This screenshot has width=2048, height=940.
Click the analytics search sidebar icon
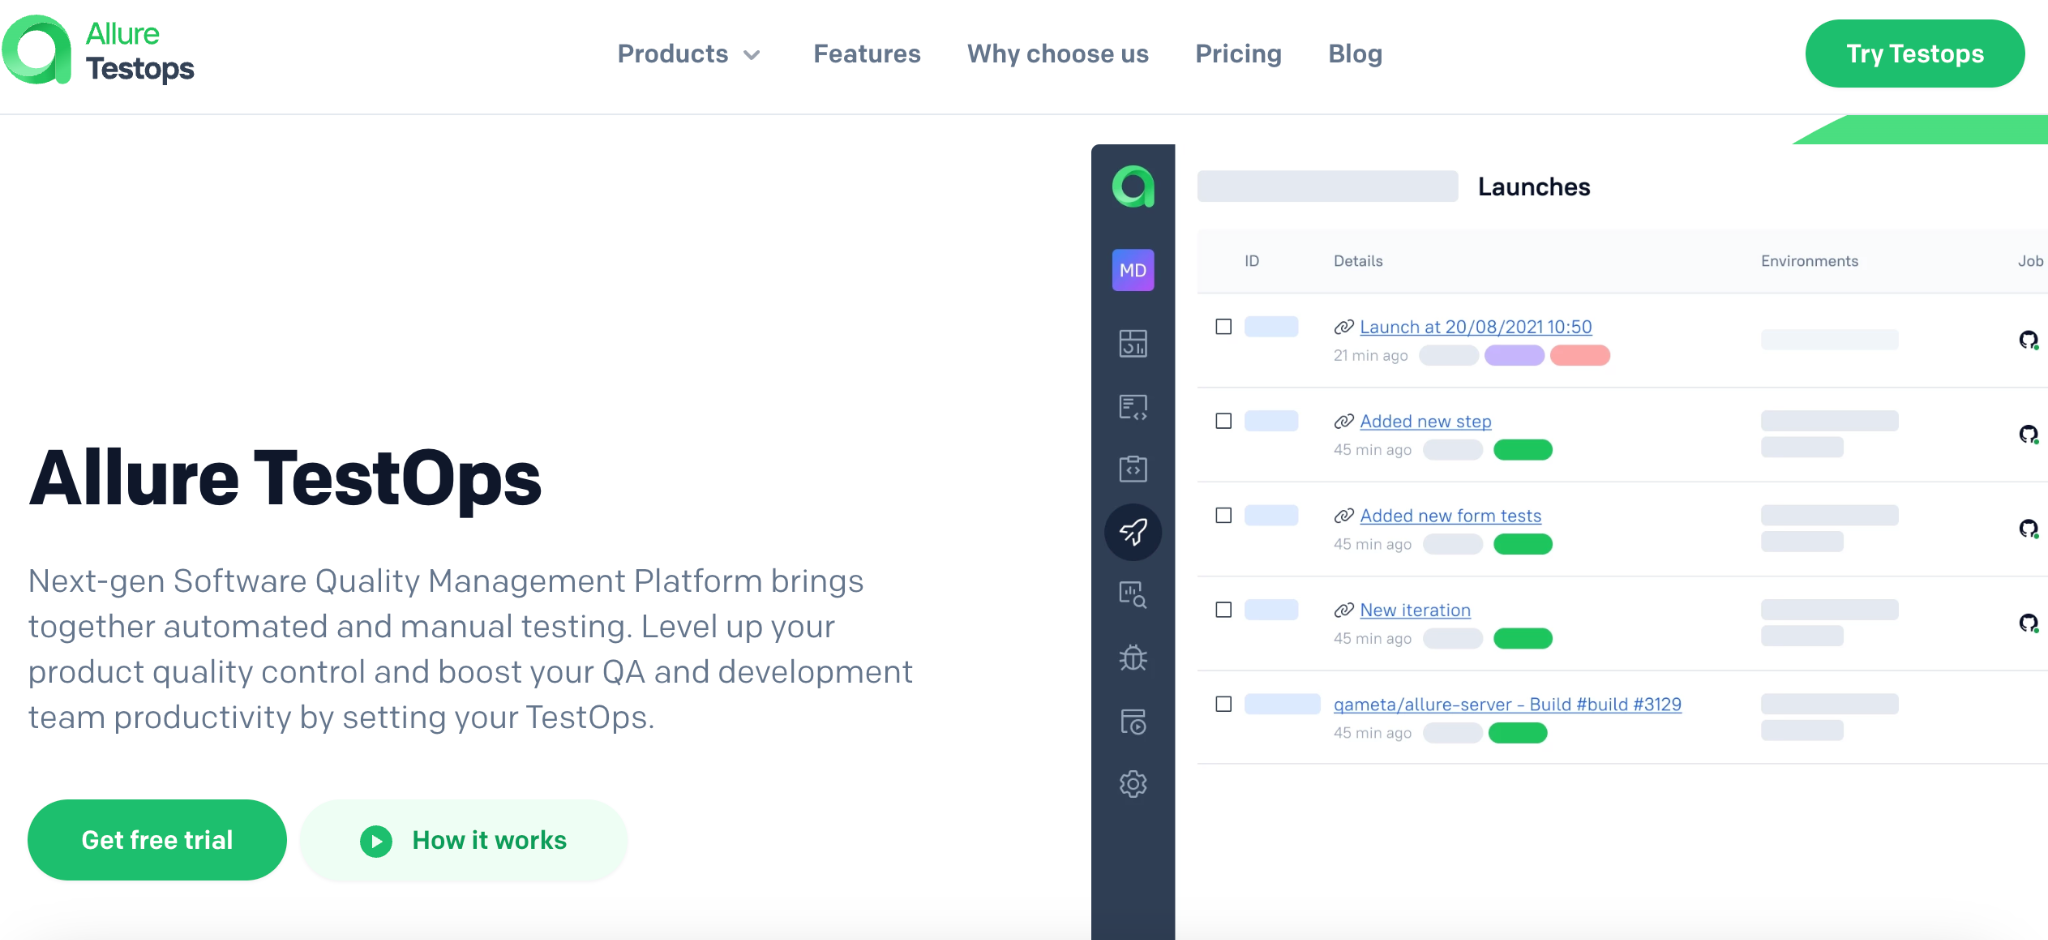click(x=1132, y=595)
